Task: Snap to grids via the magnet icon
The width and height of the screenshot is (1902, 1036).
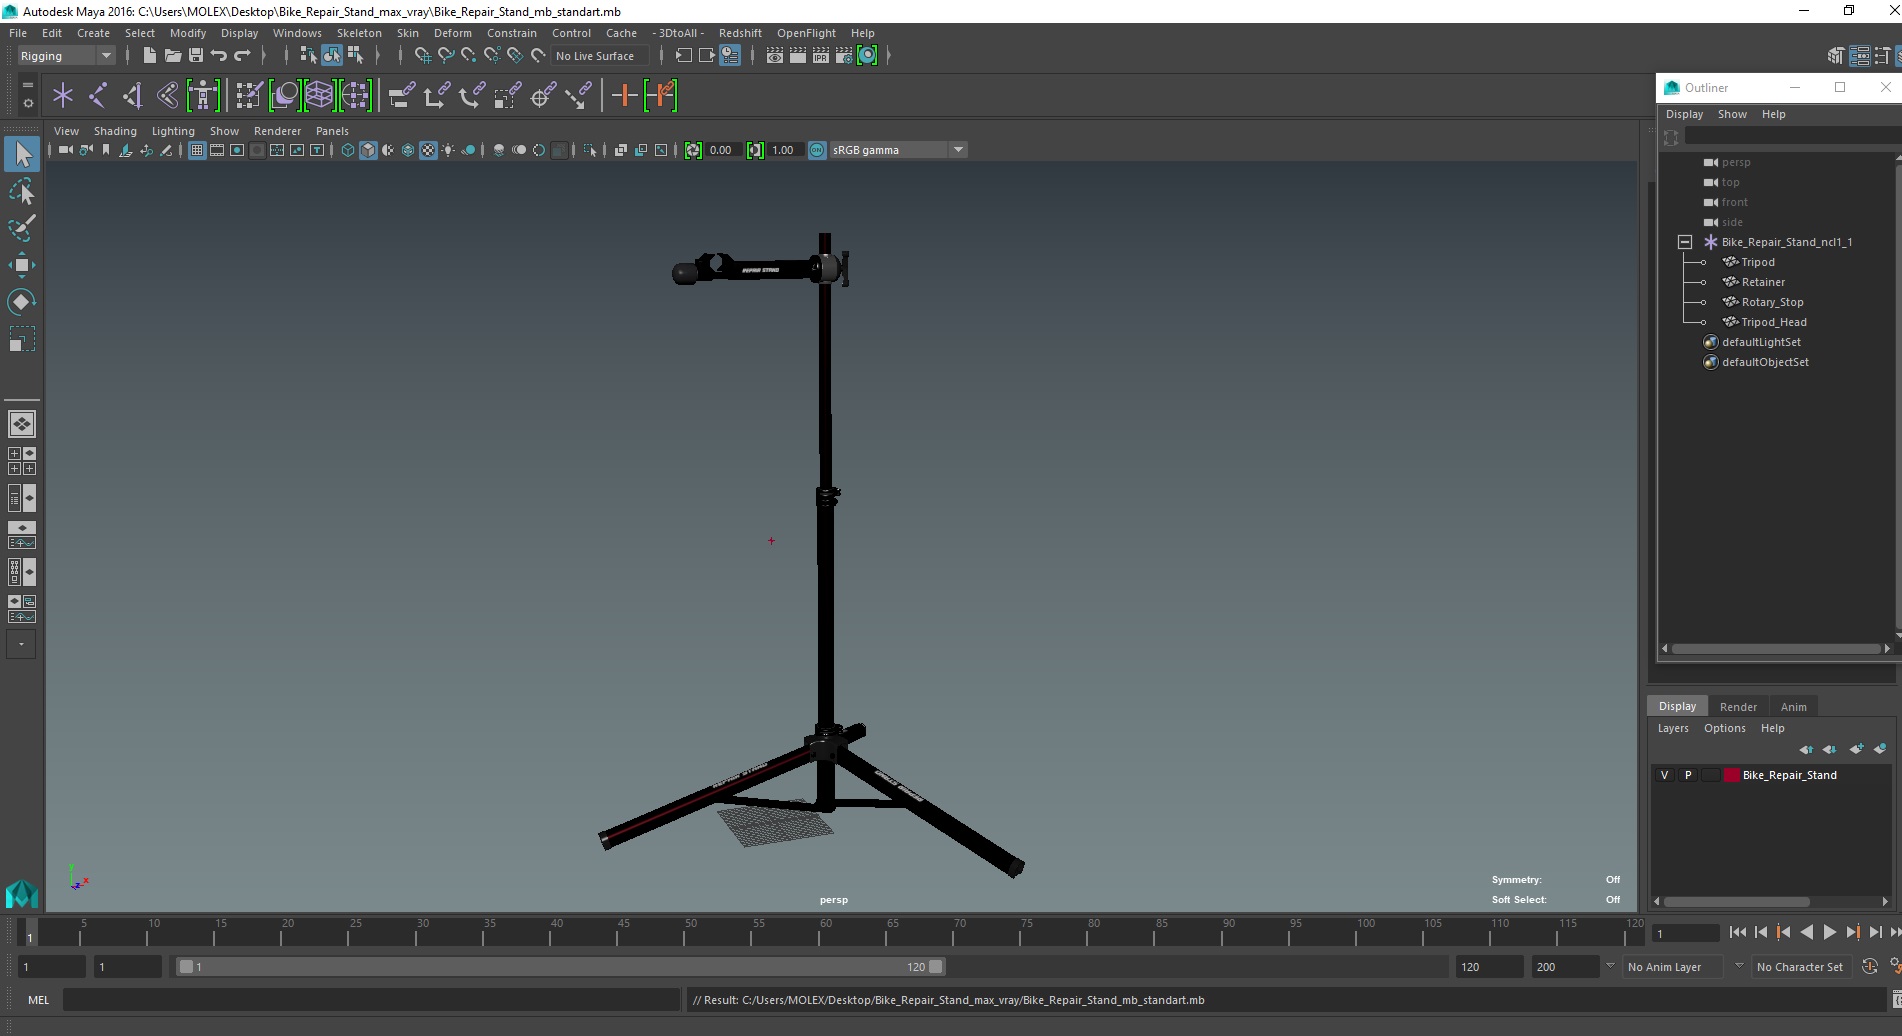Action: (x=423, y=56)
